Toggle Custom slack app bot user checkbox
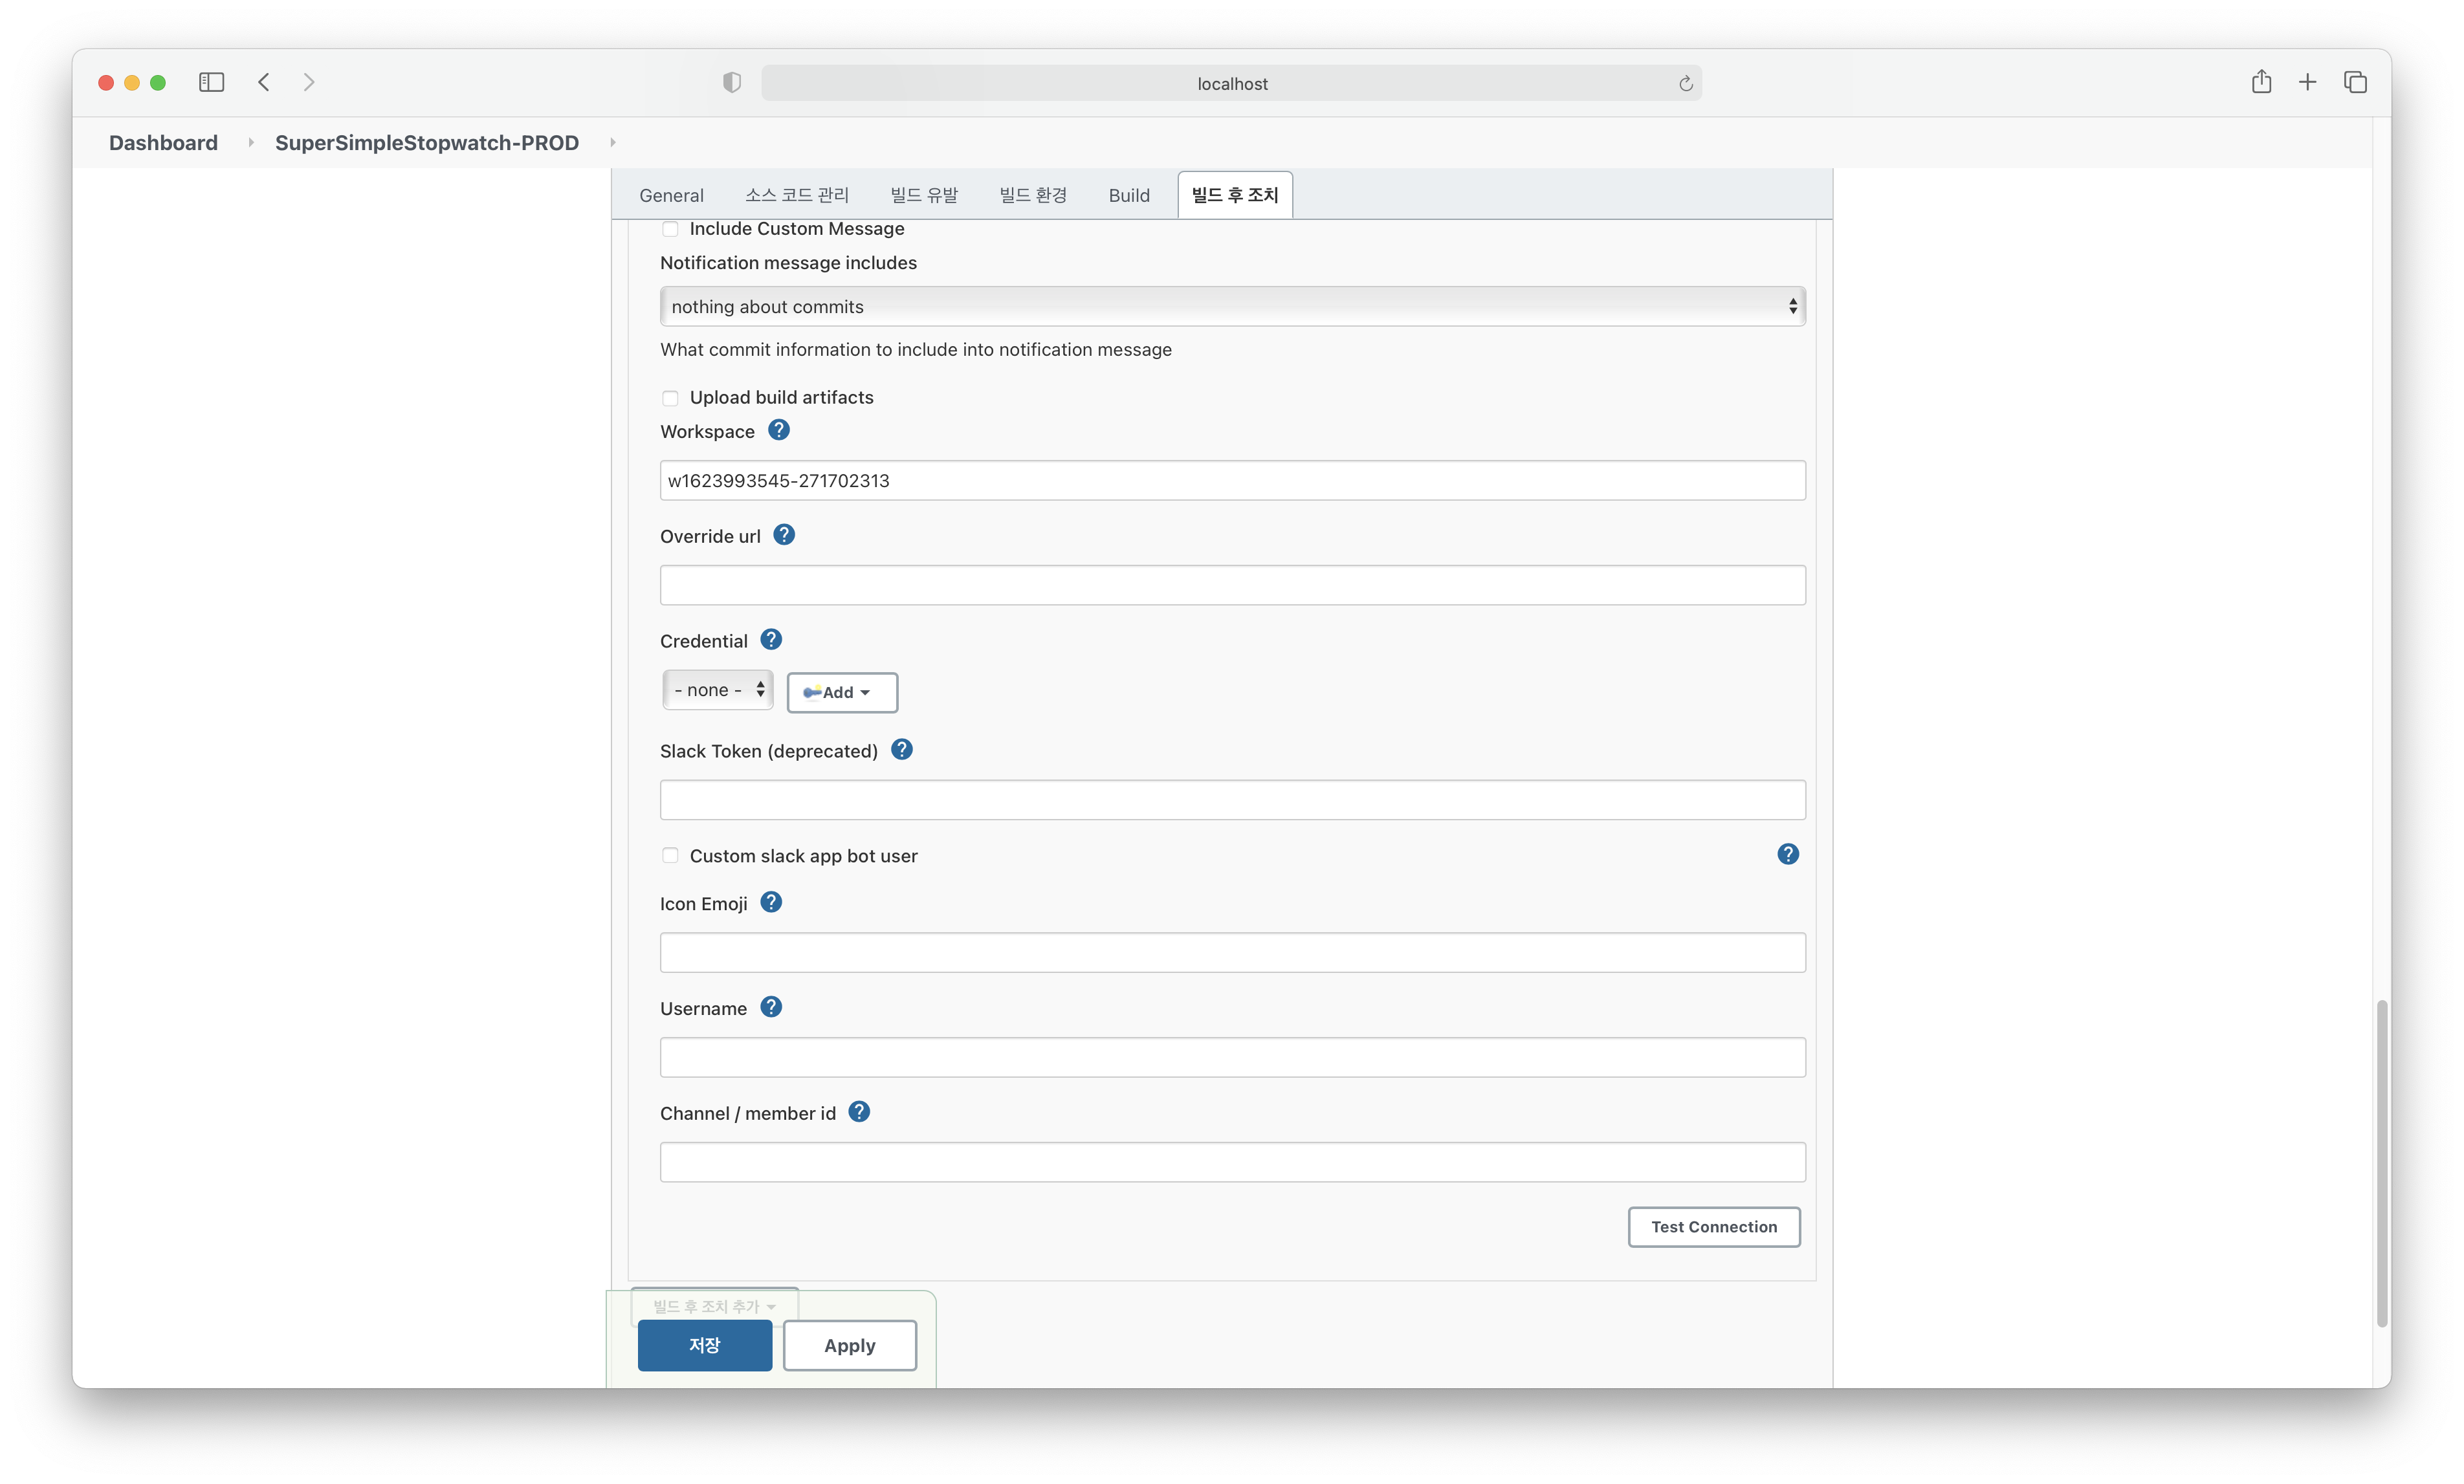Image resolution: width=2464 pixels, height=1484 pixels. 670,856
